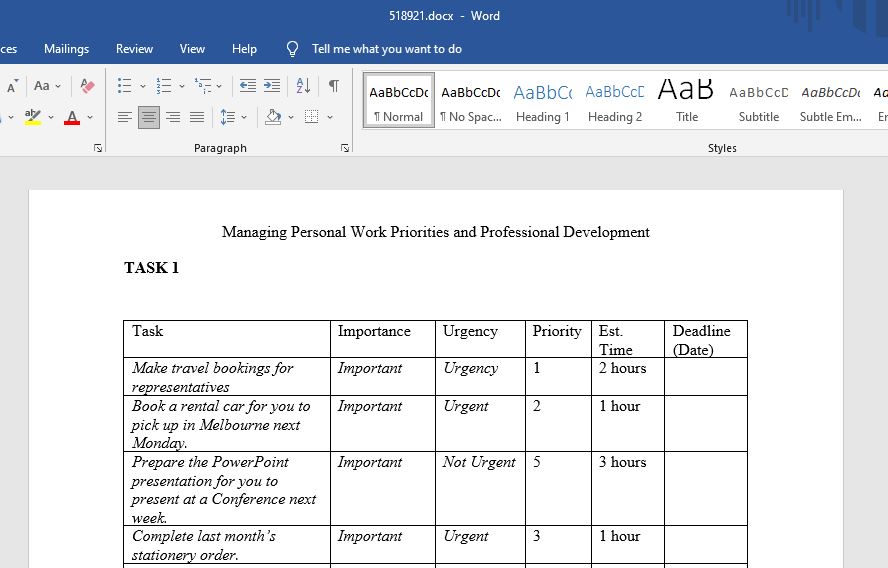Toggle Show/Hide paragraph marks
The image size is (888, 568).
[x=334, y=86]
